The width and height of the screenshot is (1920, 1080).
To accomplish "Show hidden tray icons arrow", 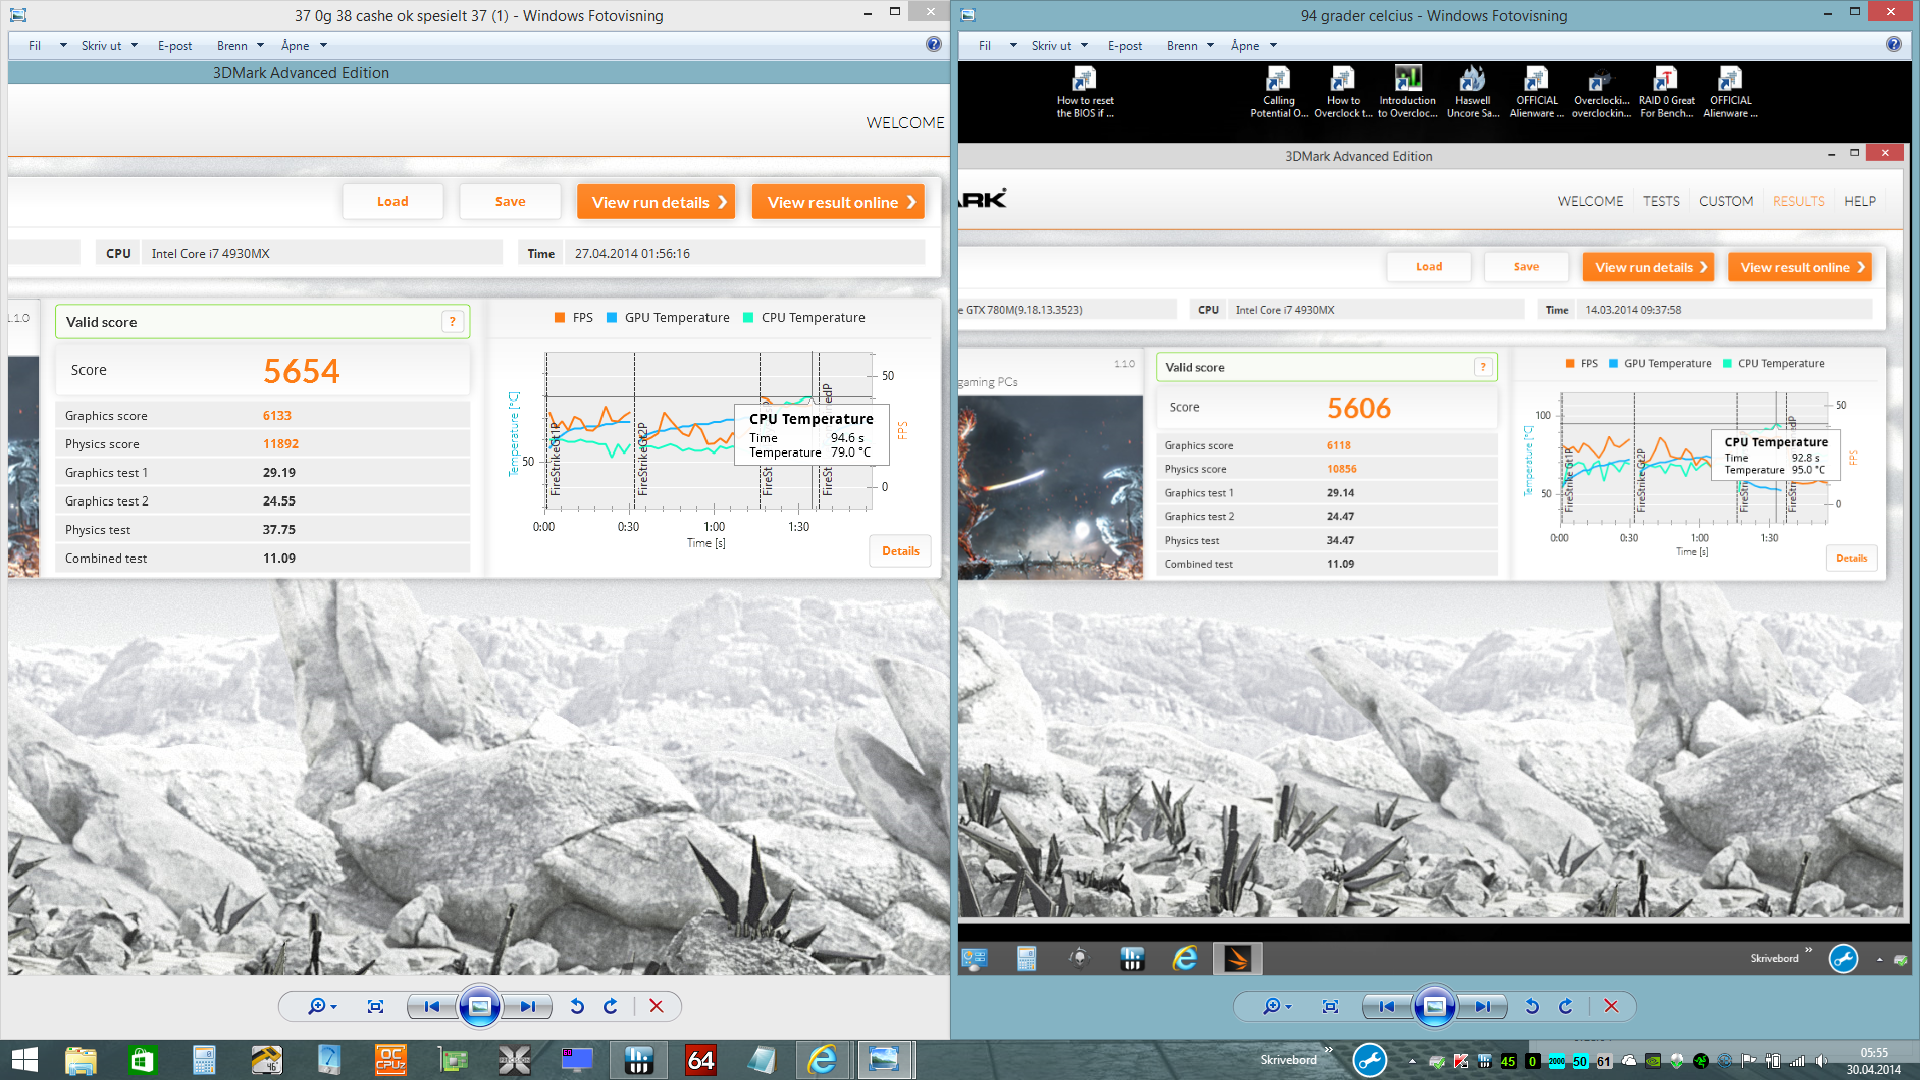I will pyautogui.click(x=1412, y=1061).
